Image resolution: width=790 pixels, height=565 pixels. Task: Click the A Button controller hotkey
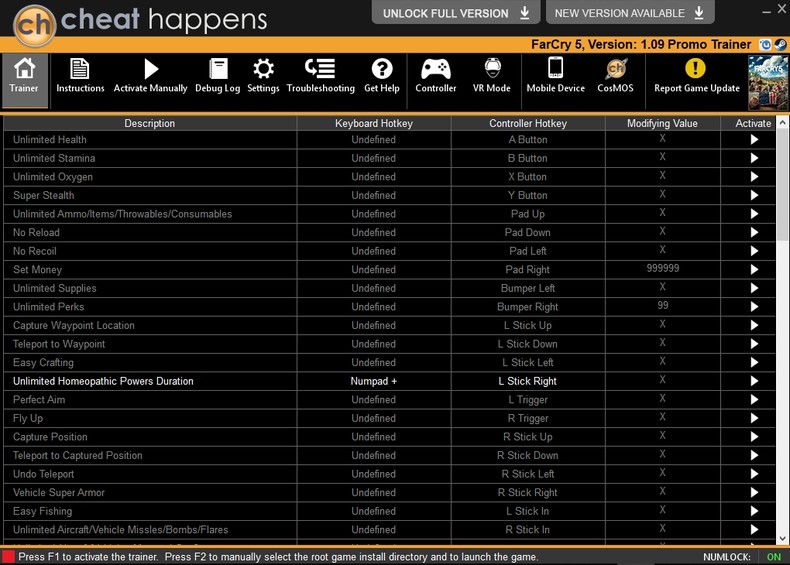[528, 140]
